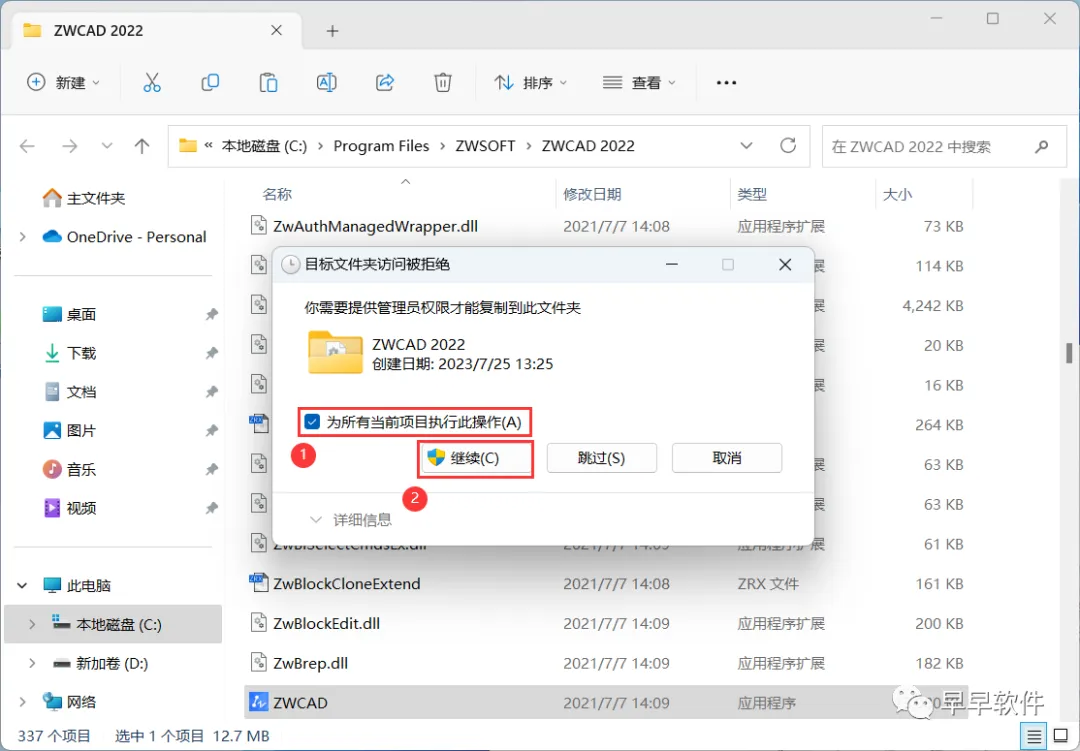This screenshot has width=1080, height=751.
Task: Open the New (新建) dropdown
Action: [x=63, y=83]
